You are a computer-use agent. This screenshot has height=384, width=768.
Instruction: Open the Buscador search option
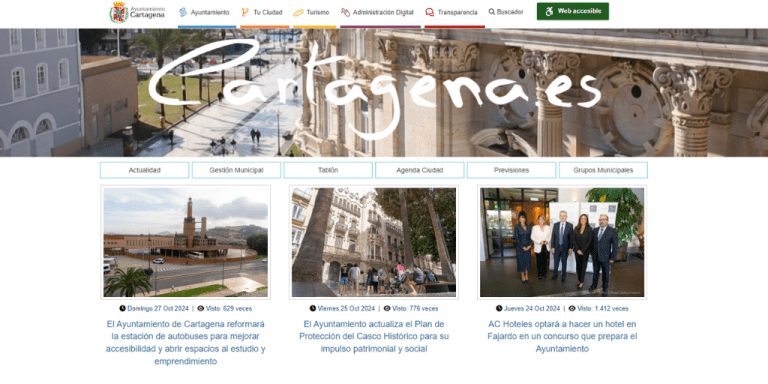tap(506, 12)
